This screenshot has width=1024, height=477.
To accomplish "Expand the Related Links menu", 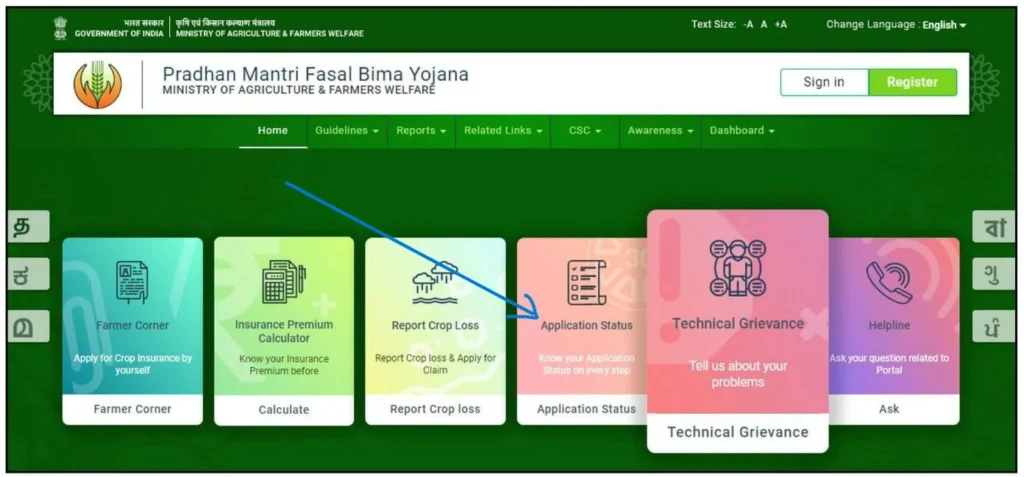I will click(503, 131).
